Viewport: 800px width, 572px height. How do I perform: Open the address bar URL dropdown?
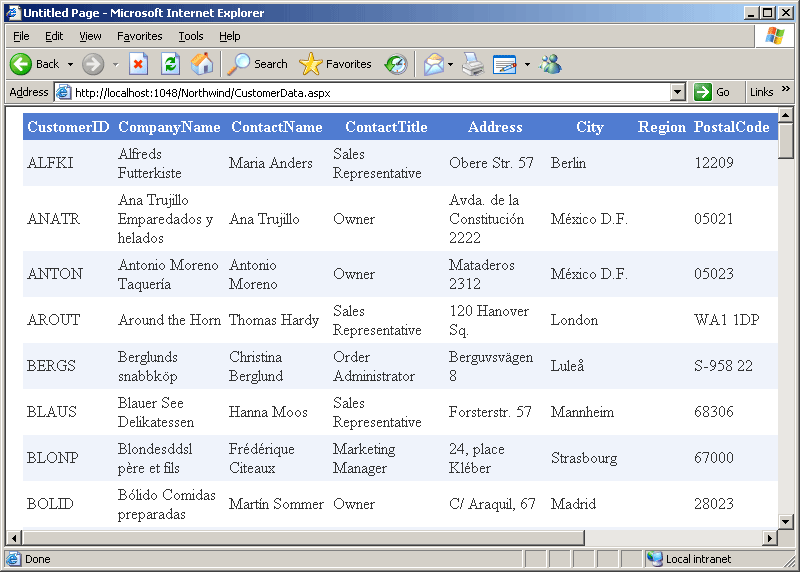[678, 92]
